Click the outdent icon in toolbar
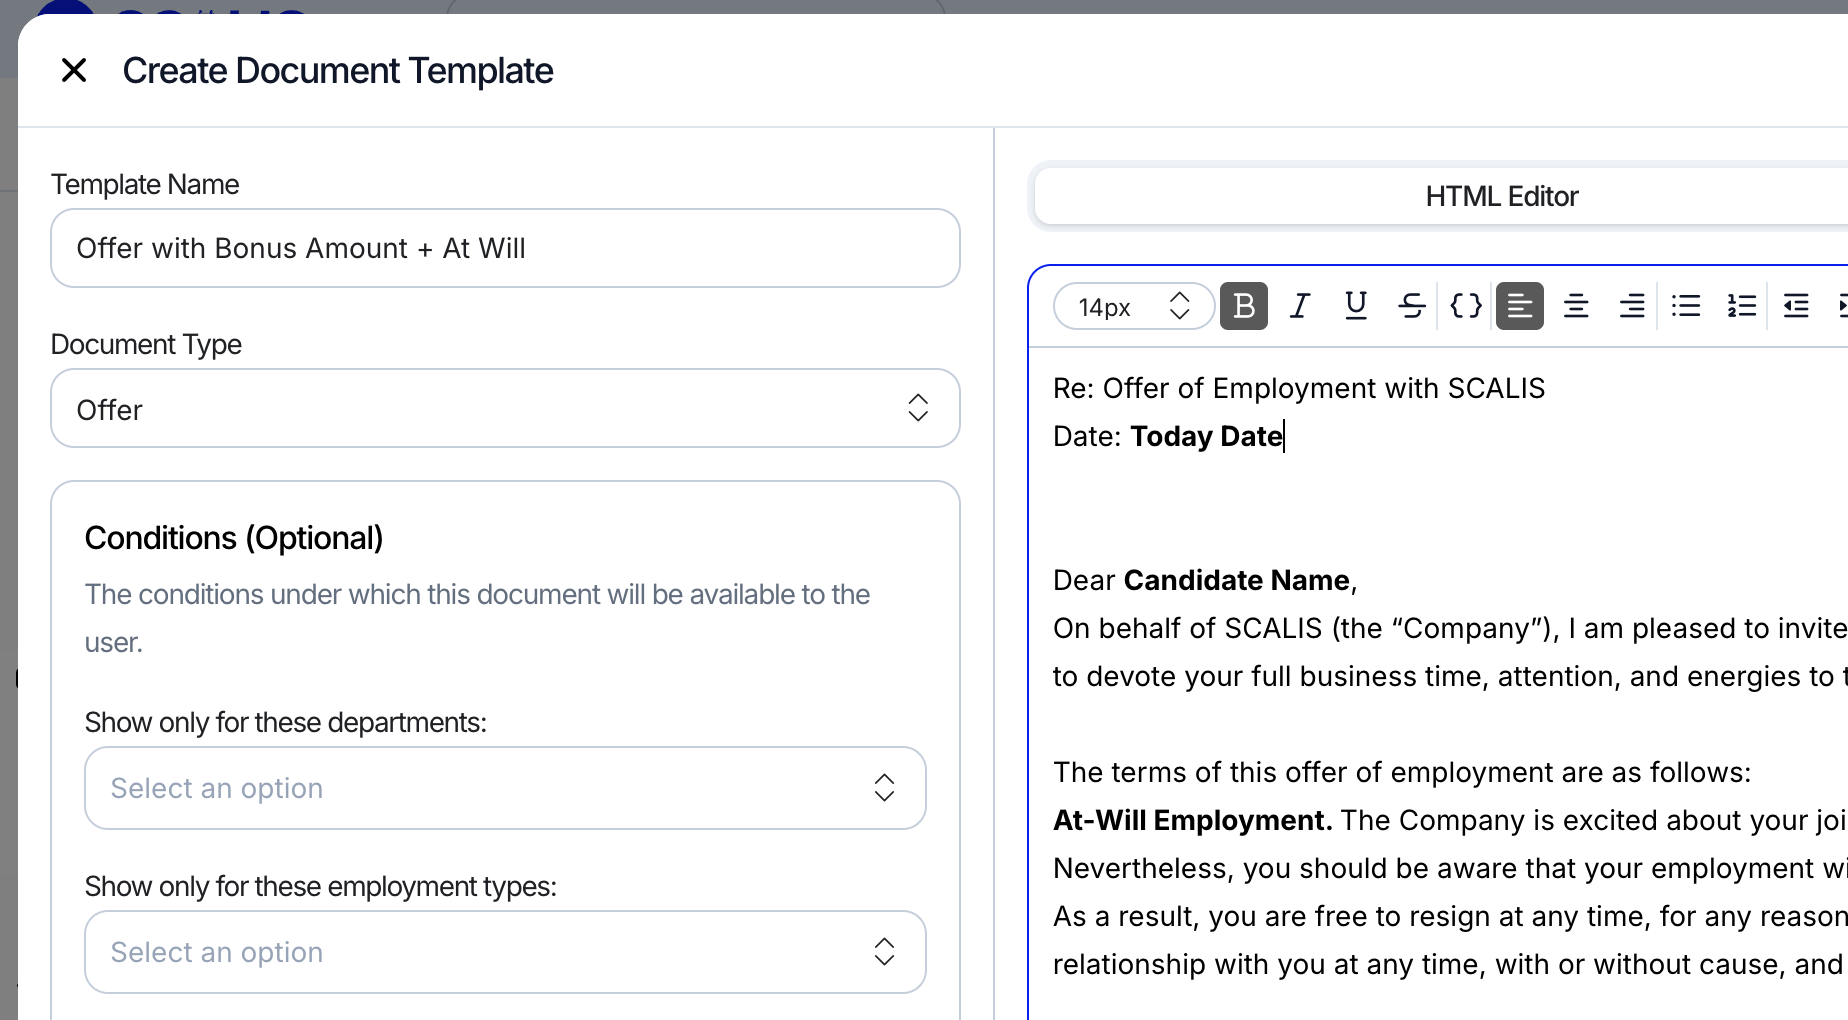Viewport: 1848px width, 1020px height. click(1796, 306)
